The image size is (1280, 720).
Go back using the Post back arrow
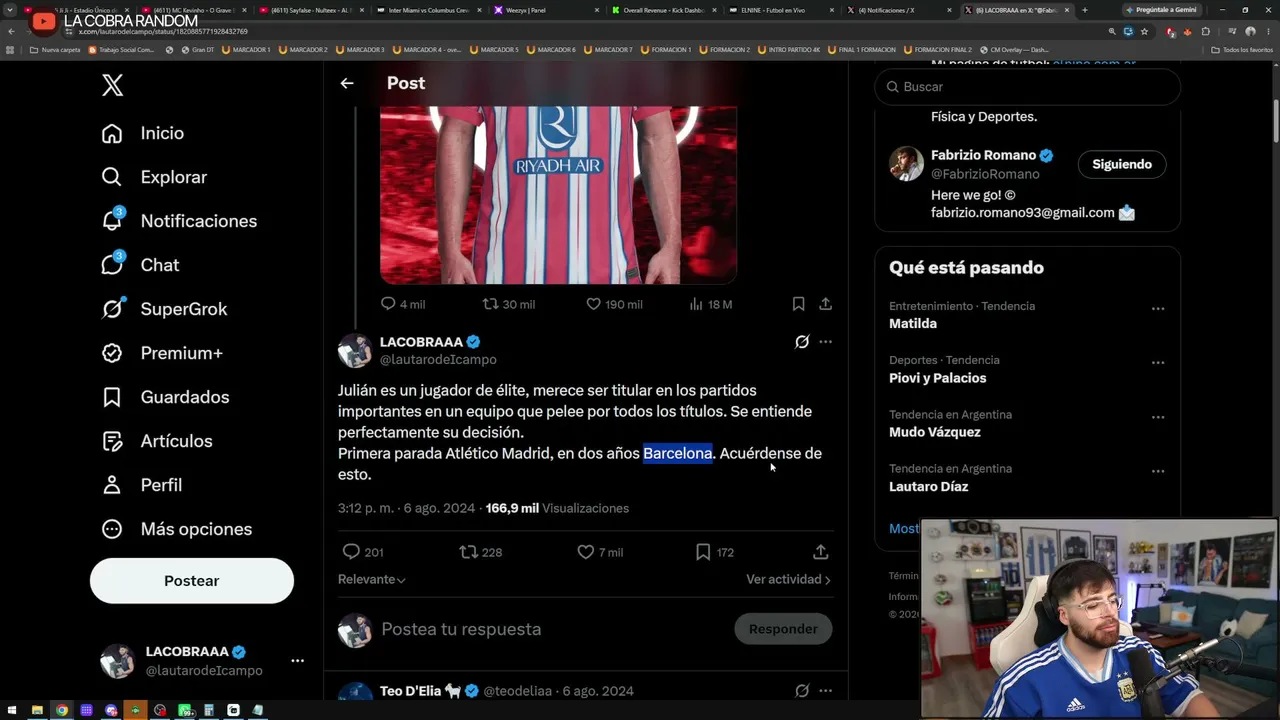point(347,83)
